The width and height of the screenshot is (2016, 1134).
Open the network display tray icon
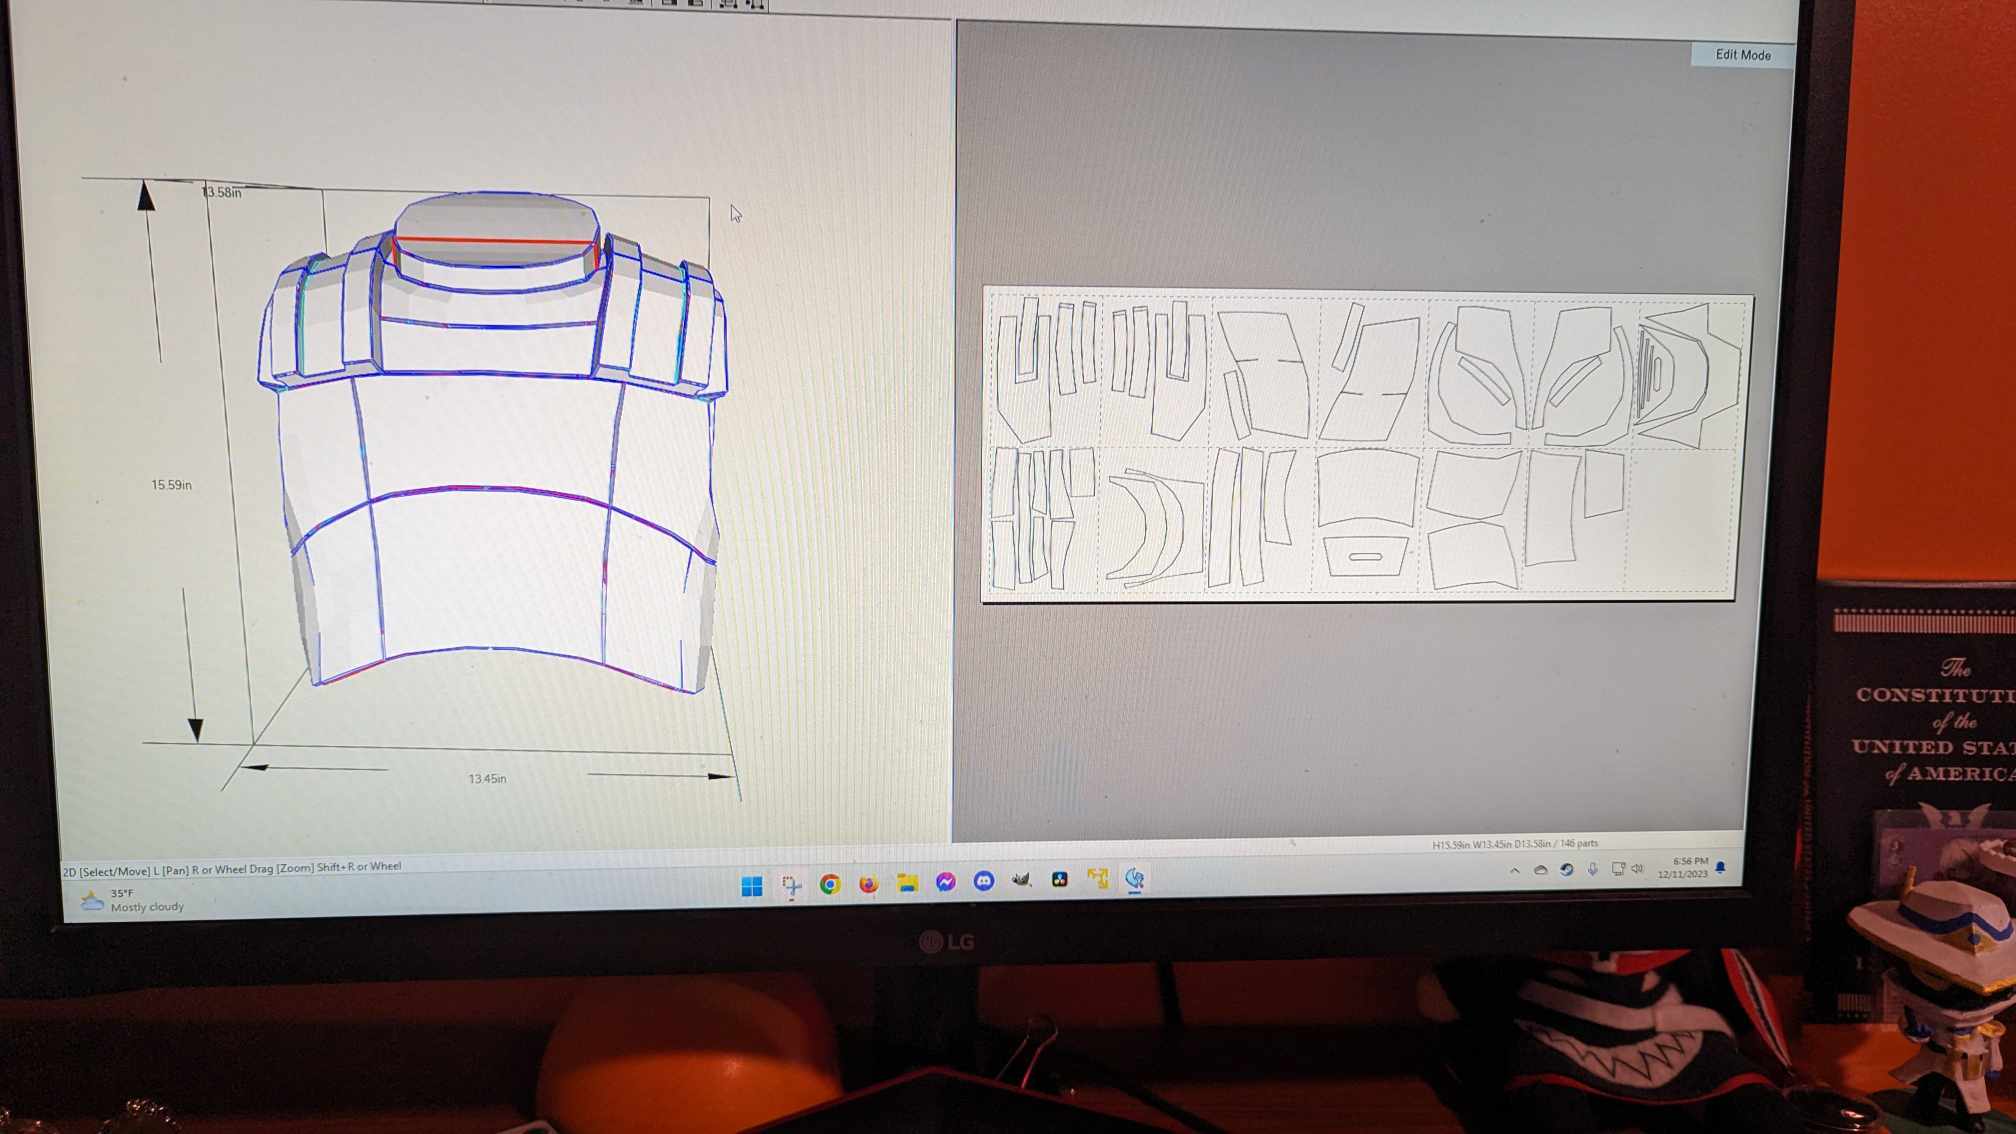(x=1618, y=869)
